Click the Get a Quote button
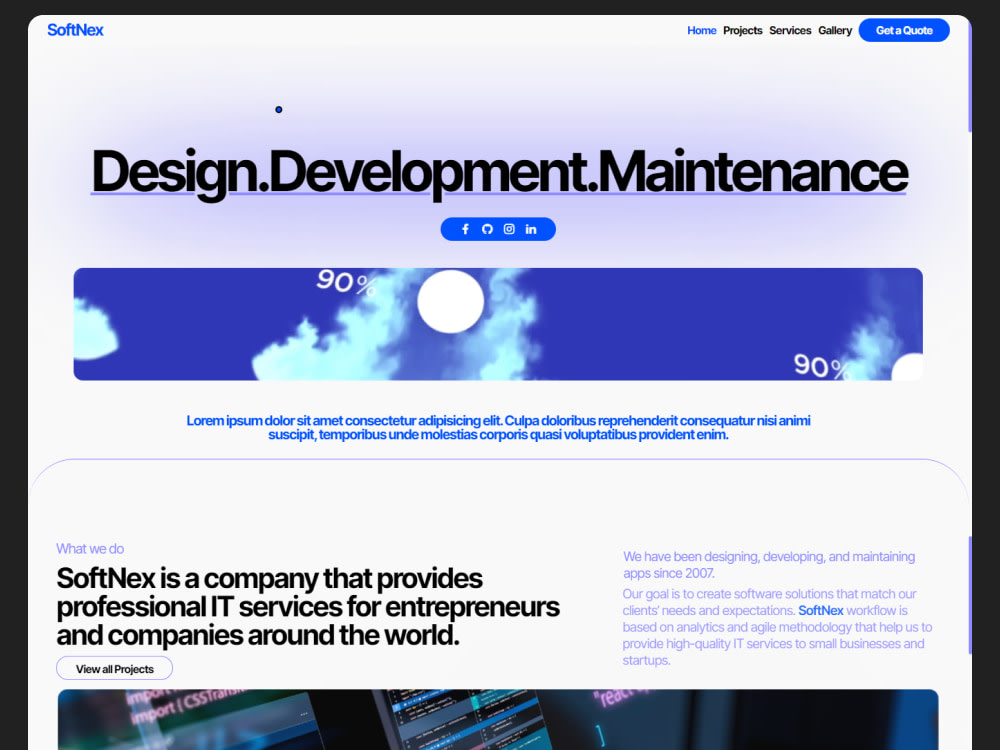Image resolution: width=1000 pixels, height=750 pixels. pyautogui.click(x=903, y=30)
